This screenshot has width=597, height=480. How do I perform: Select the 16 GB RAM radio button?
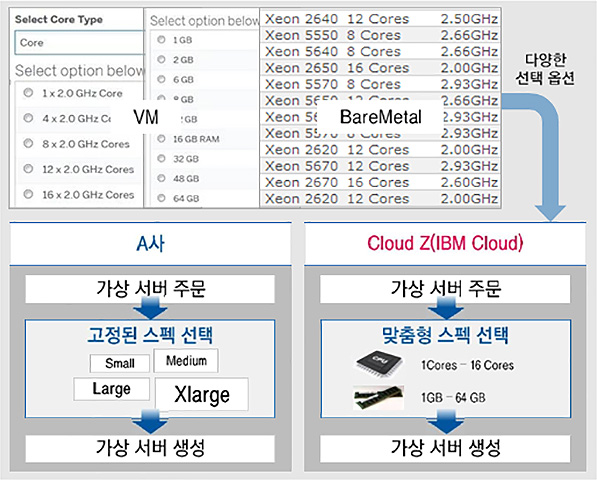click(x=161, y=139)
